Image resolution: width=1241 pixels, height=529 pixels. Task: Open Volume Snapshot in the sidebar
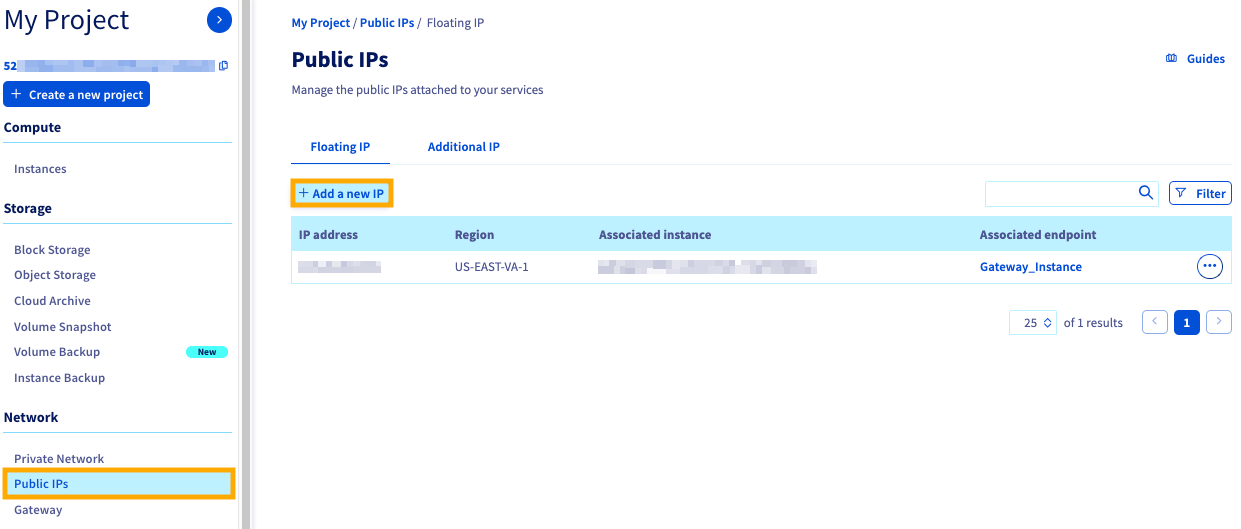[x=63, y=327]
